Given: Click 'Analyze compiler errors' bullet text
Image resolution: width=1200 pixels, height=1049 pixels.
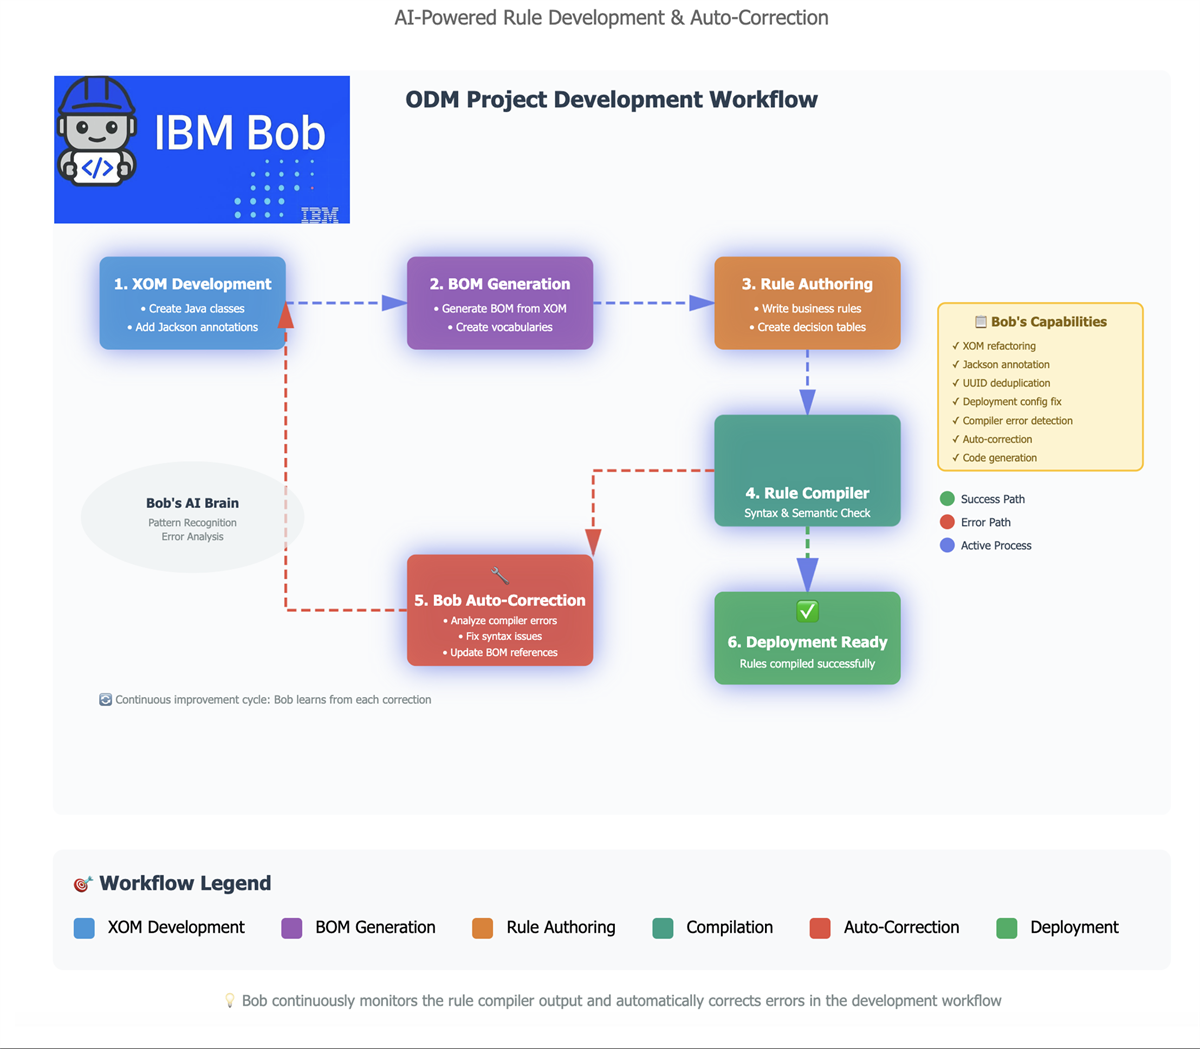Looking at the screenshot, I should 504,621.
